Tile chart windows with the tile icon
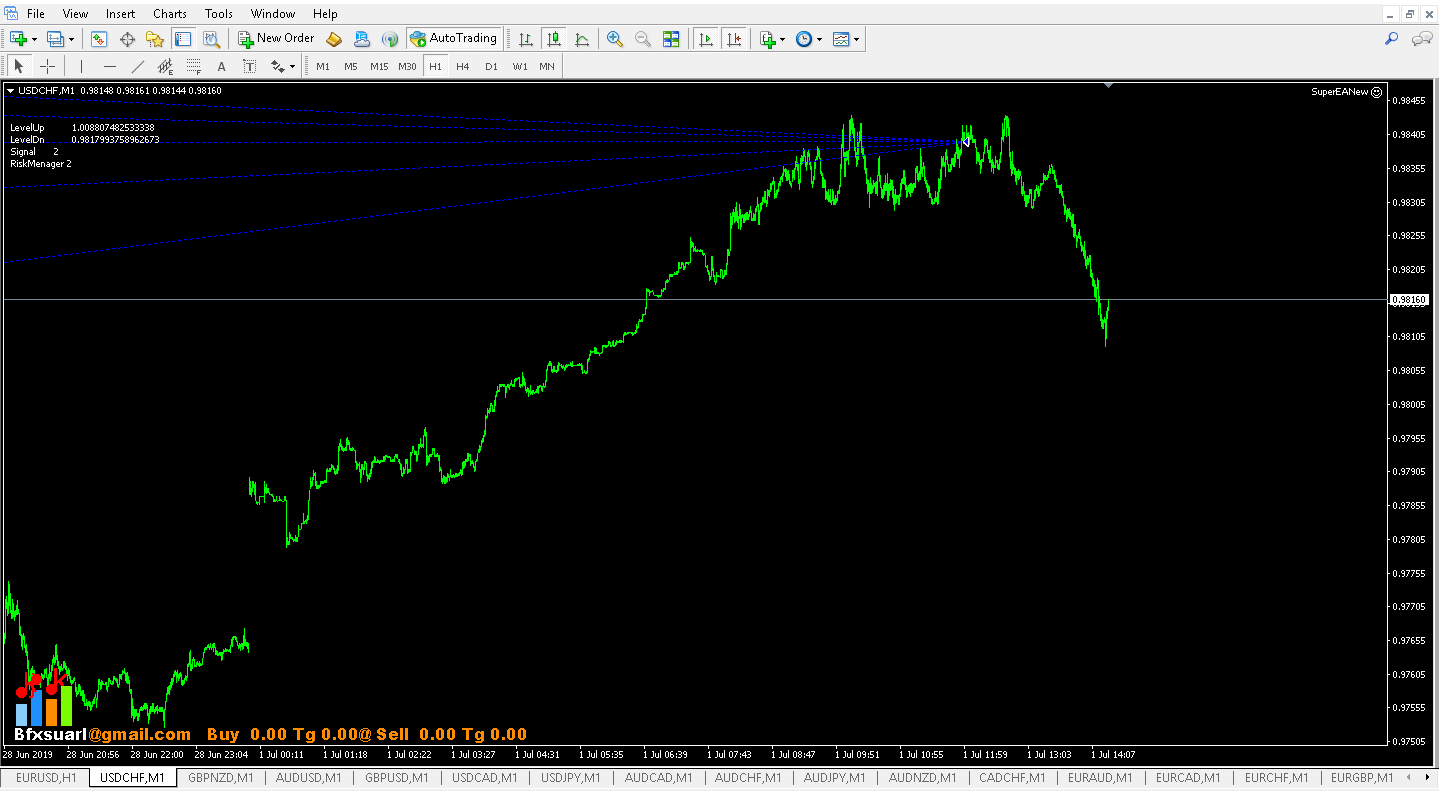 pyautogui.click(x=671, y=39)
